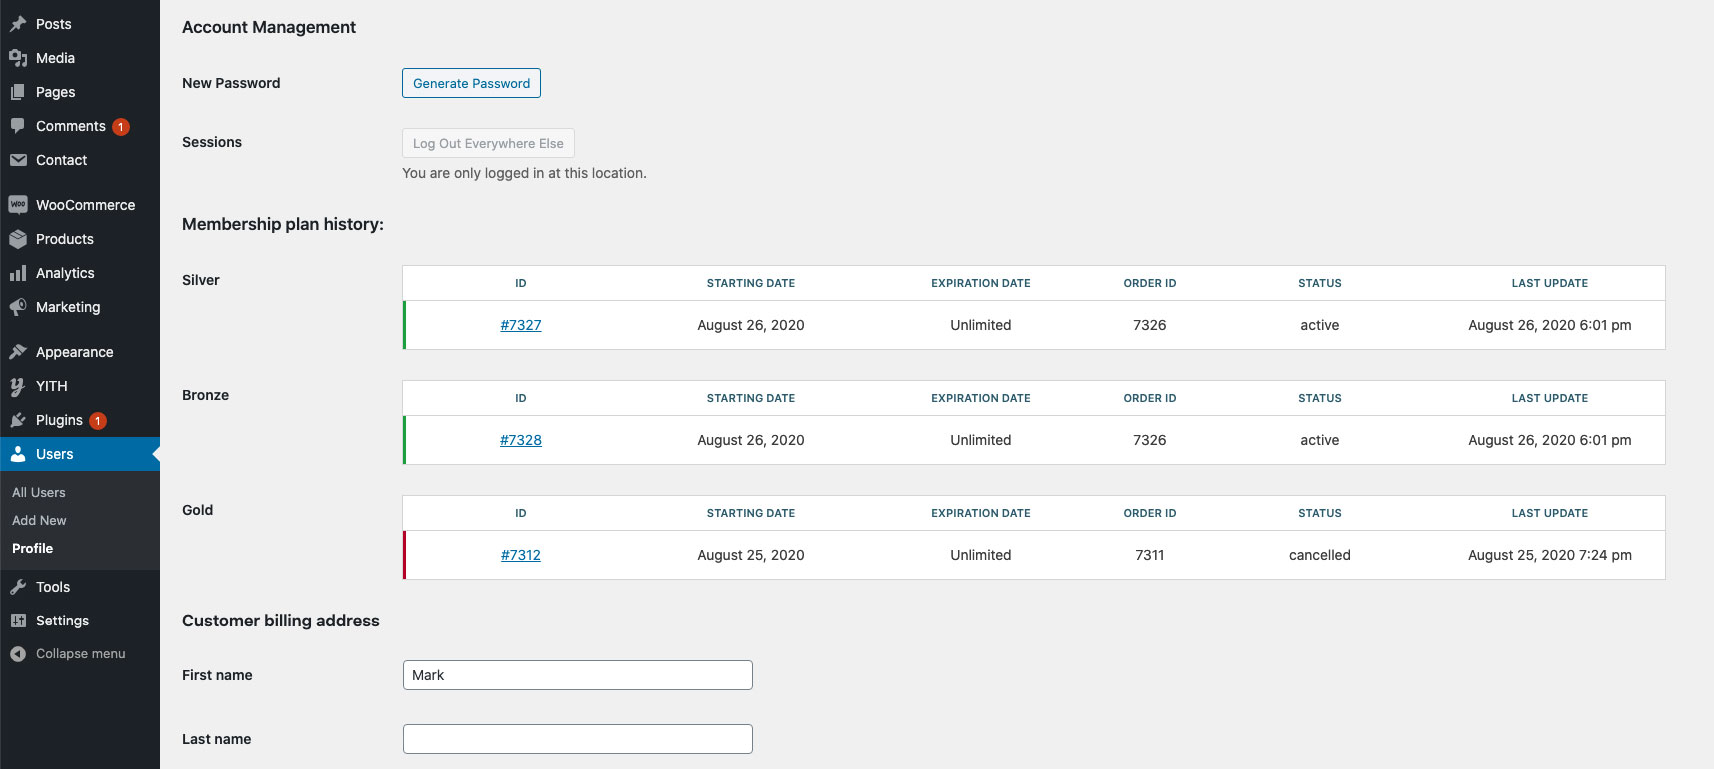Select the Profile submenu link
1714x769 pixels.
point(32,548)
